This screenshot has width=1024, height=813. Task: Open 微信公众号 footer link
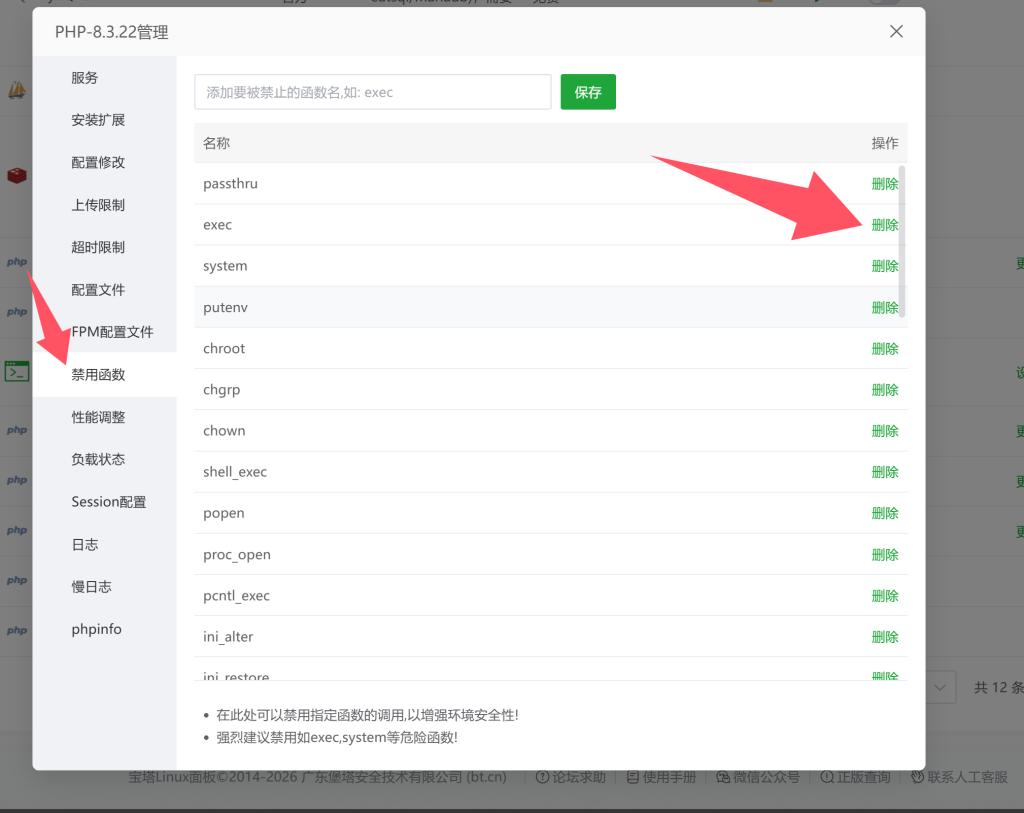(758, 777)
